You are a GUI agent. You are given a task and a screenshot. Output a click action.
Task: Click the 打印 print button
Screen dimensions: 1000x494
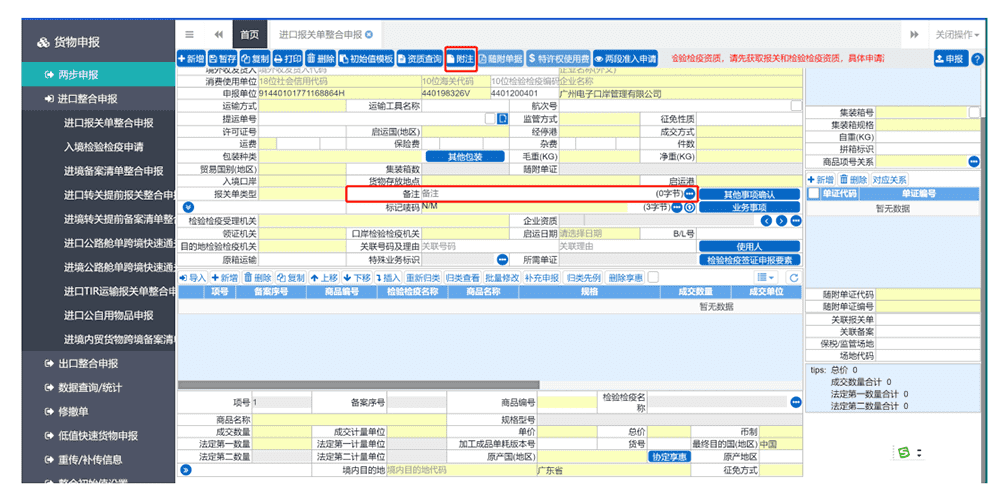point(288,59)
